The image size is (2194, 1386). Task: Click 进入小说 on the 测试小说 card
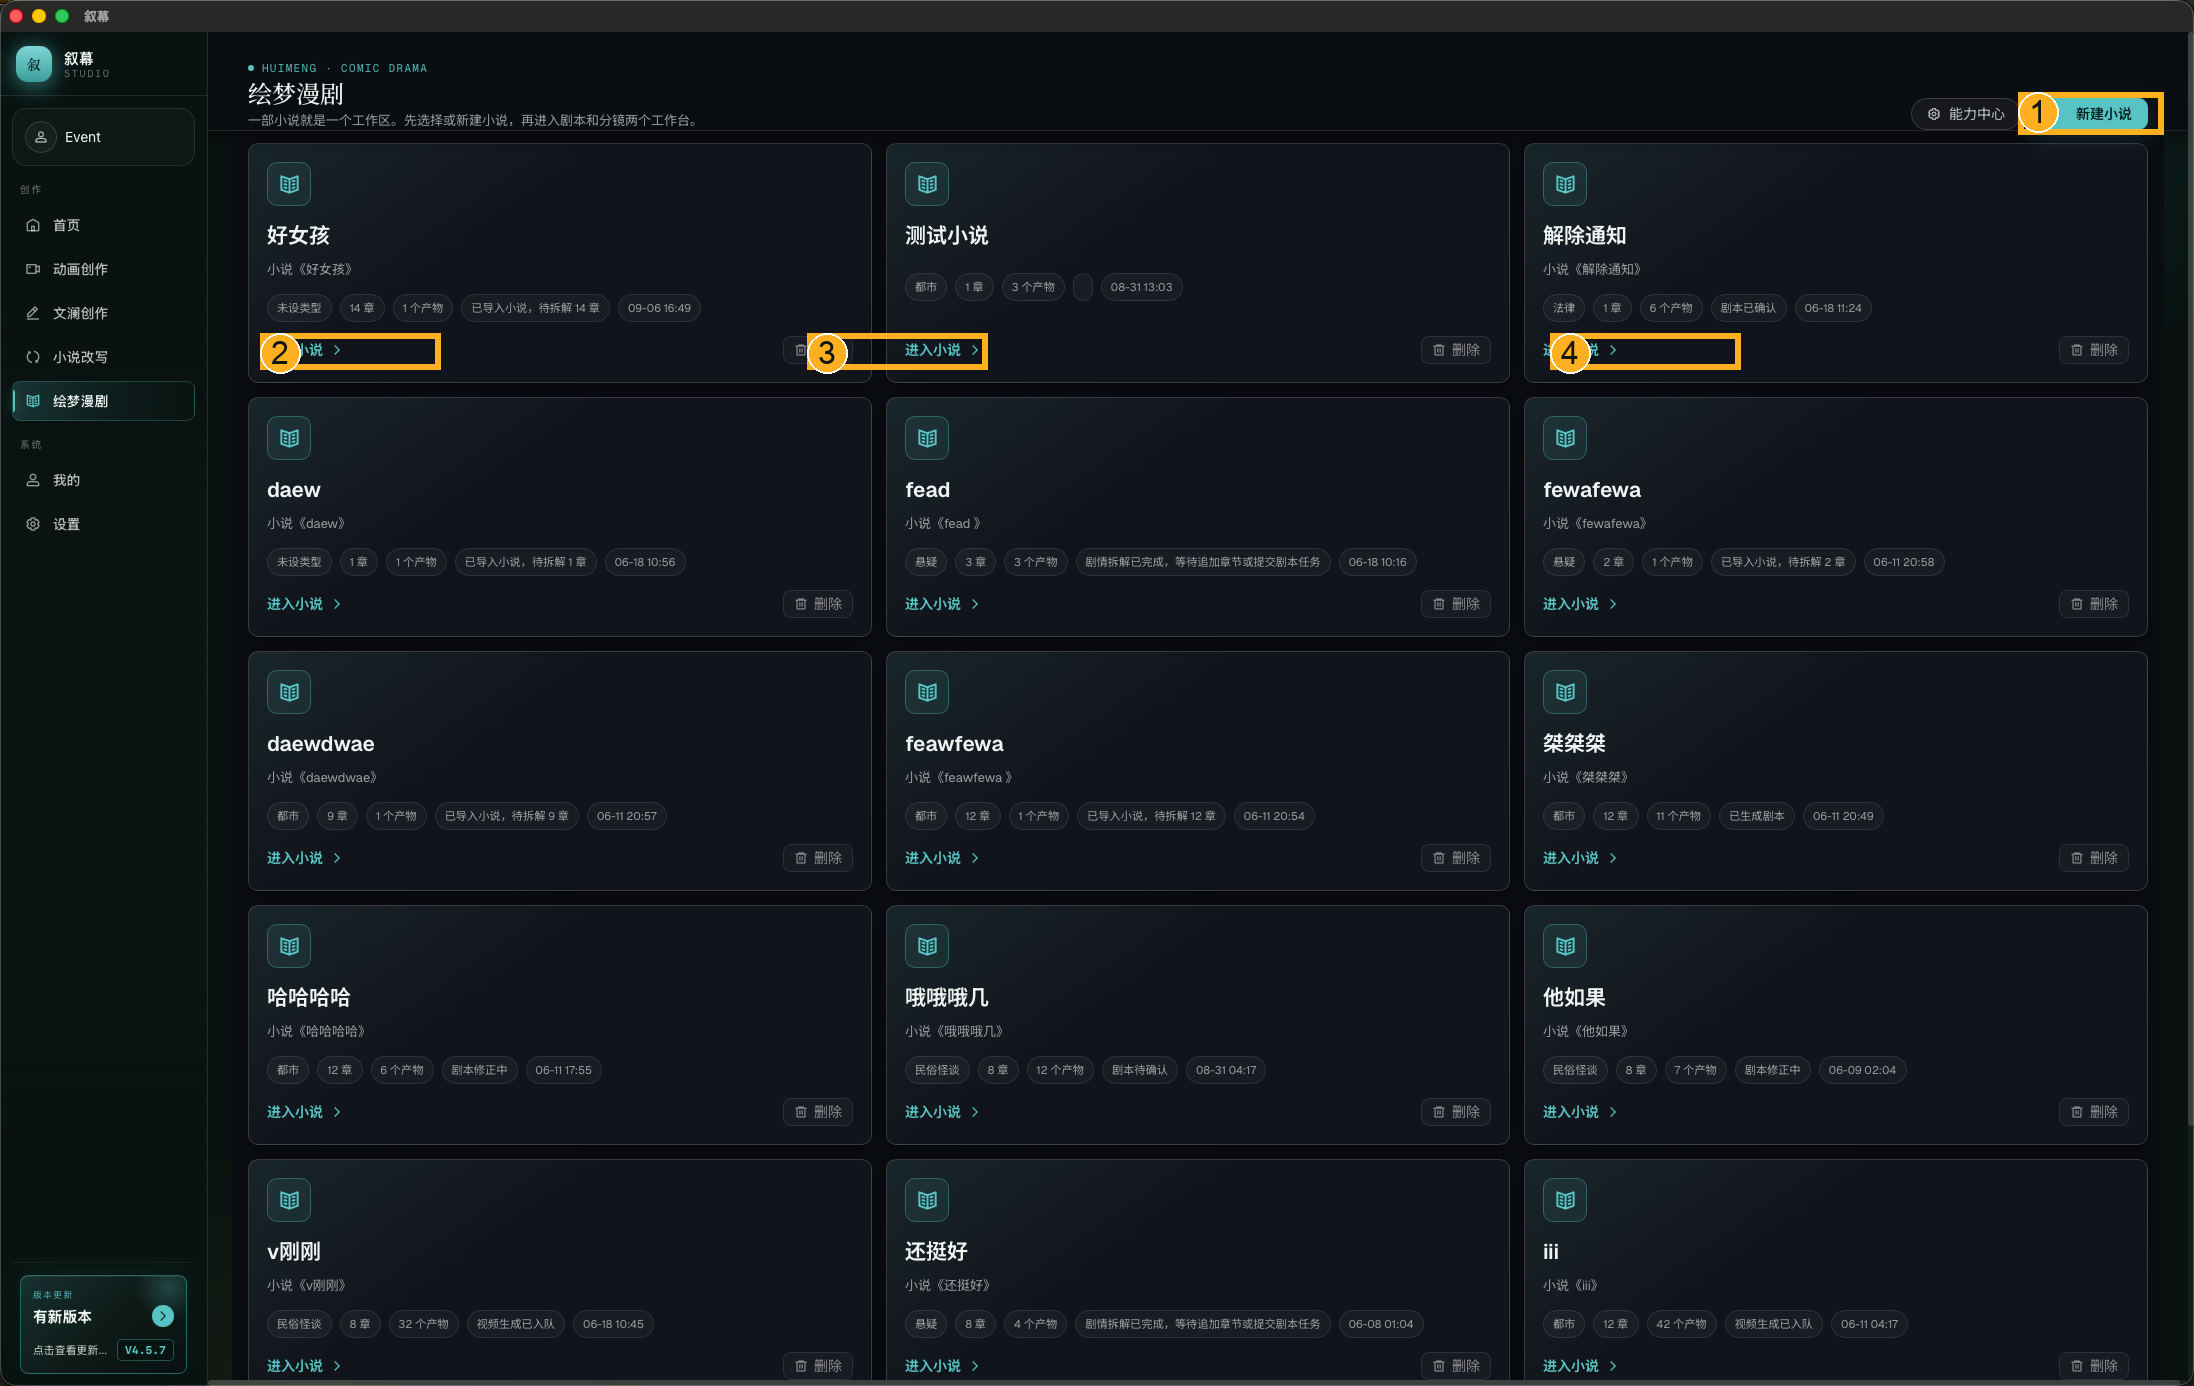point(942,350)
